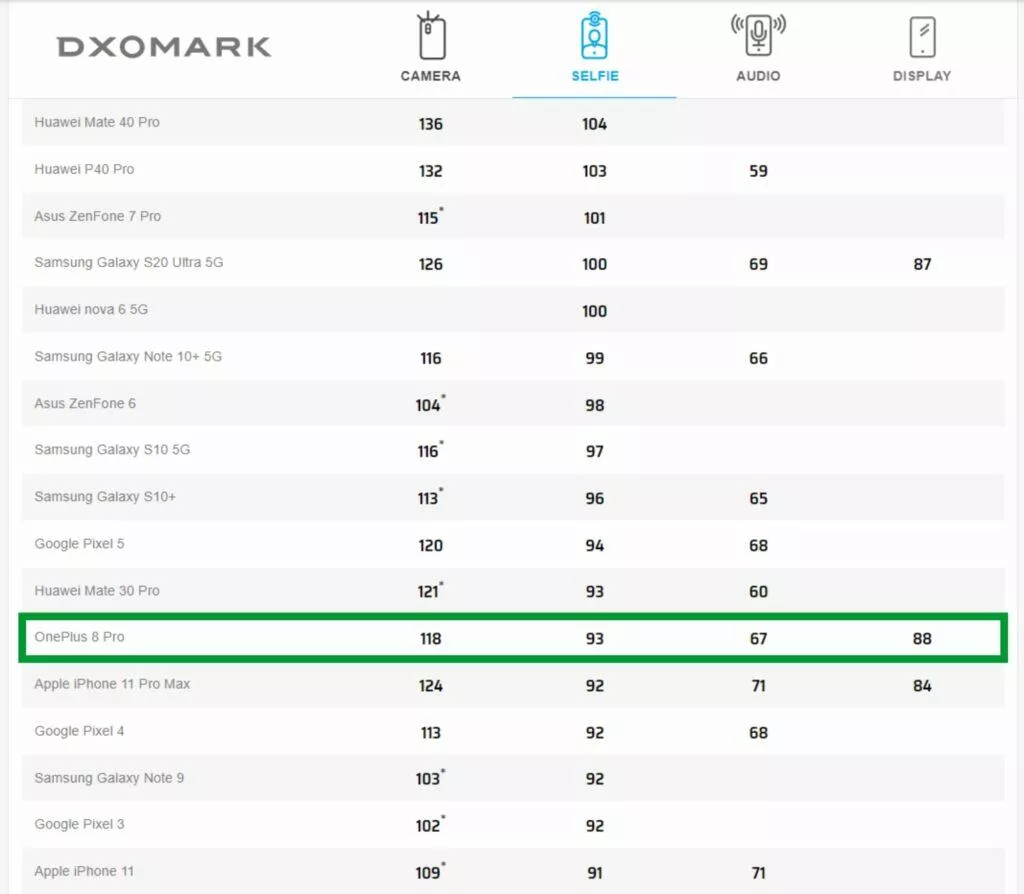The width and height of the screenshot is (1024, 894).
Task: Open Huawei Mate 40 Pro entry
Action: point(97,122)
